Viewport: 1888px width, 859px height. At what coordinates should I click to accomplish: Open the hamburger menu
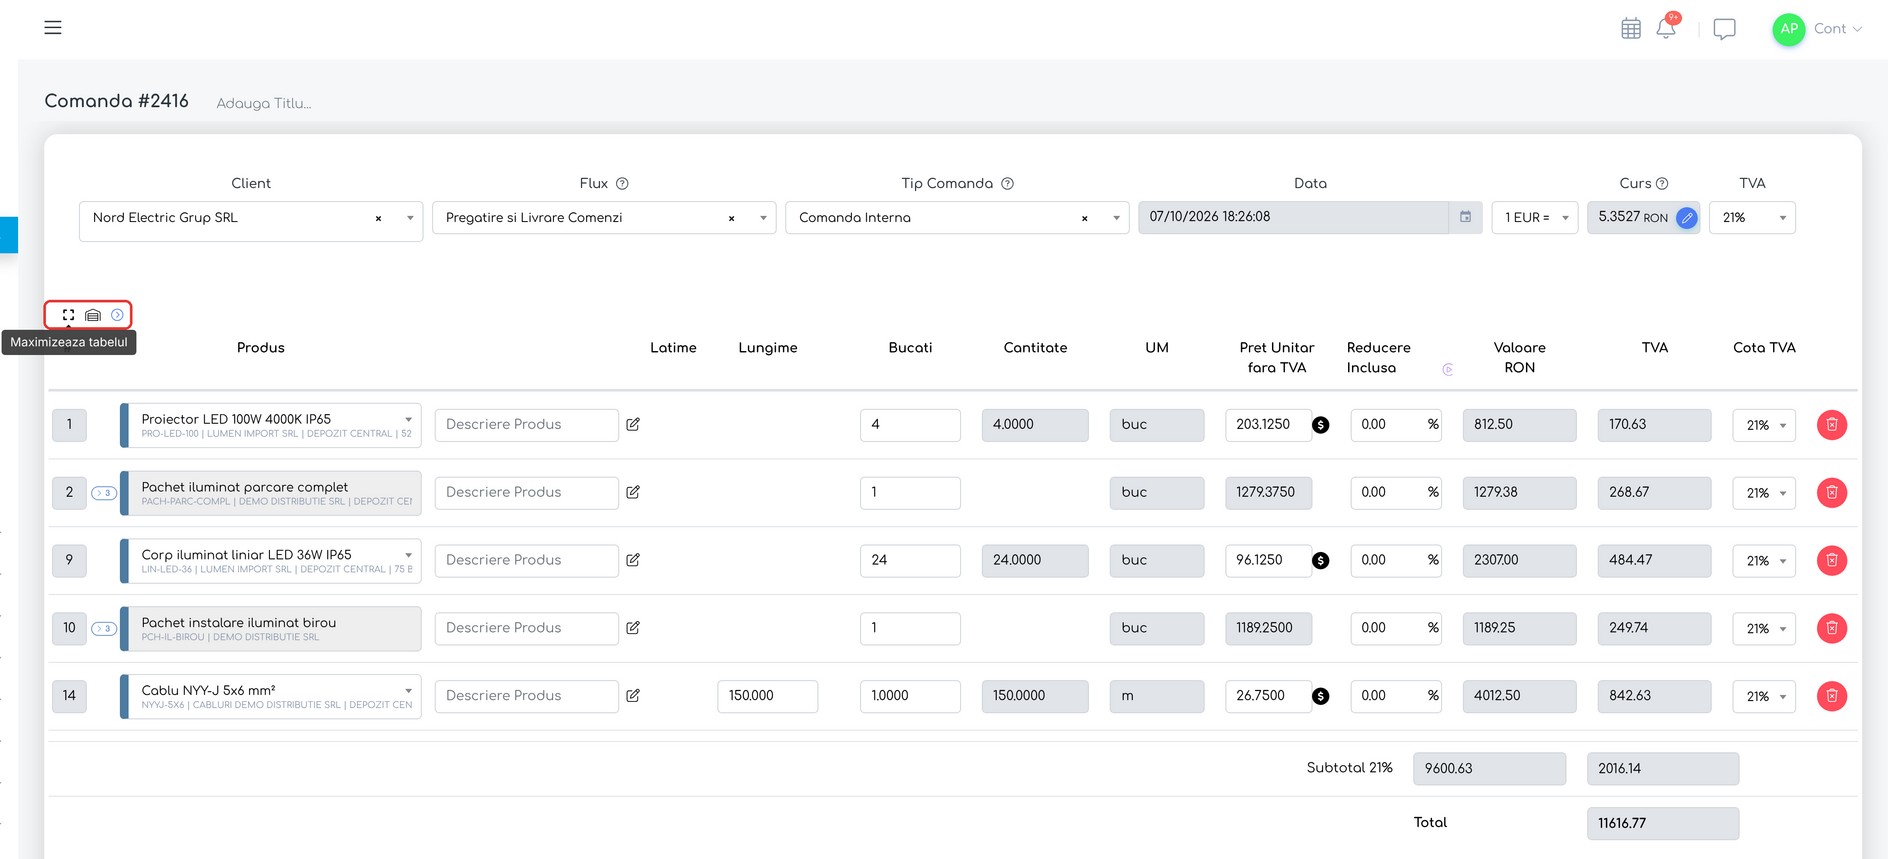click(53, 28)
